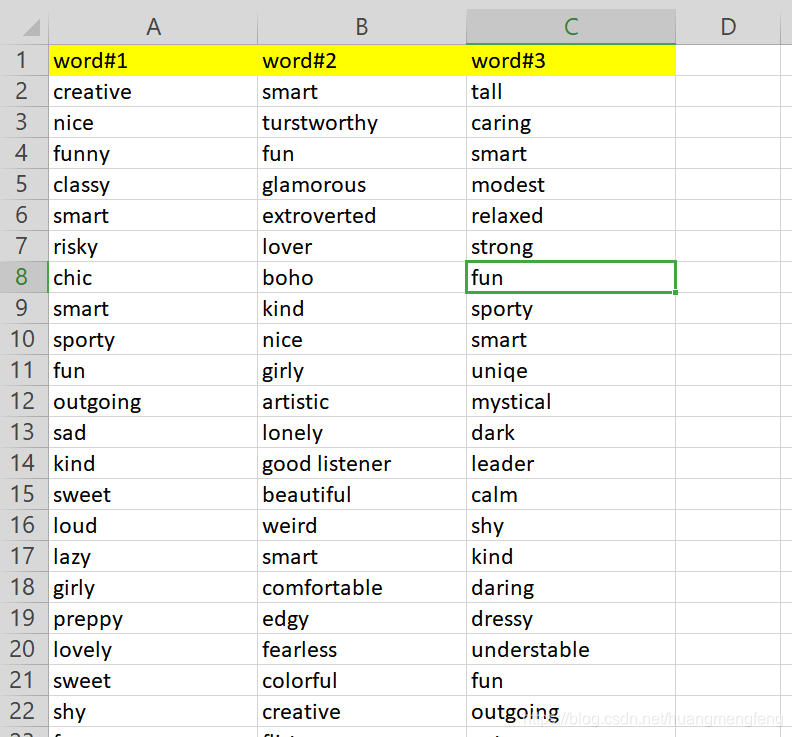Click the cell containing artistic
Viewport: 792px width, 737px height.
point(362,401)
